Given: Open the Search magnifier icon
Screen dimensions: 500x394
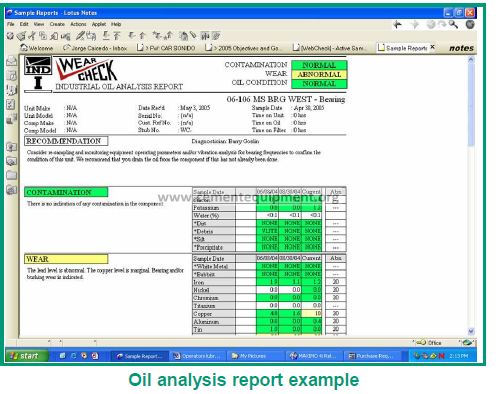Looking at the screenshot, I should tap(453, 24).
